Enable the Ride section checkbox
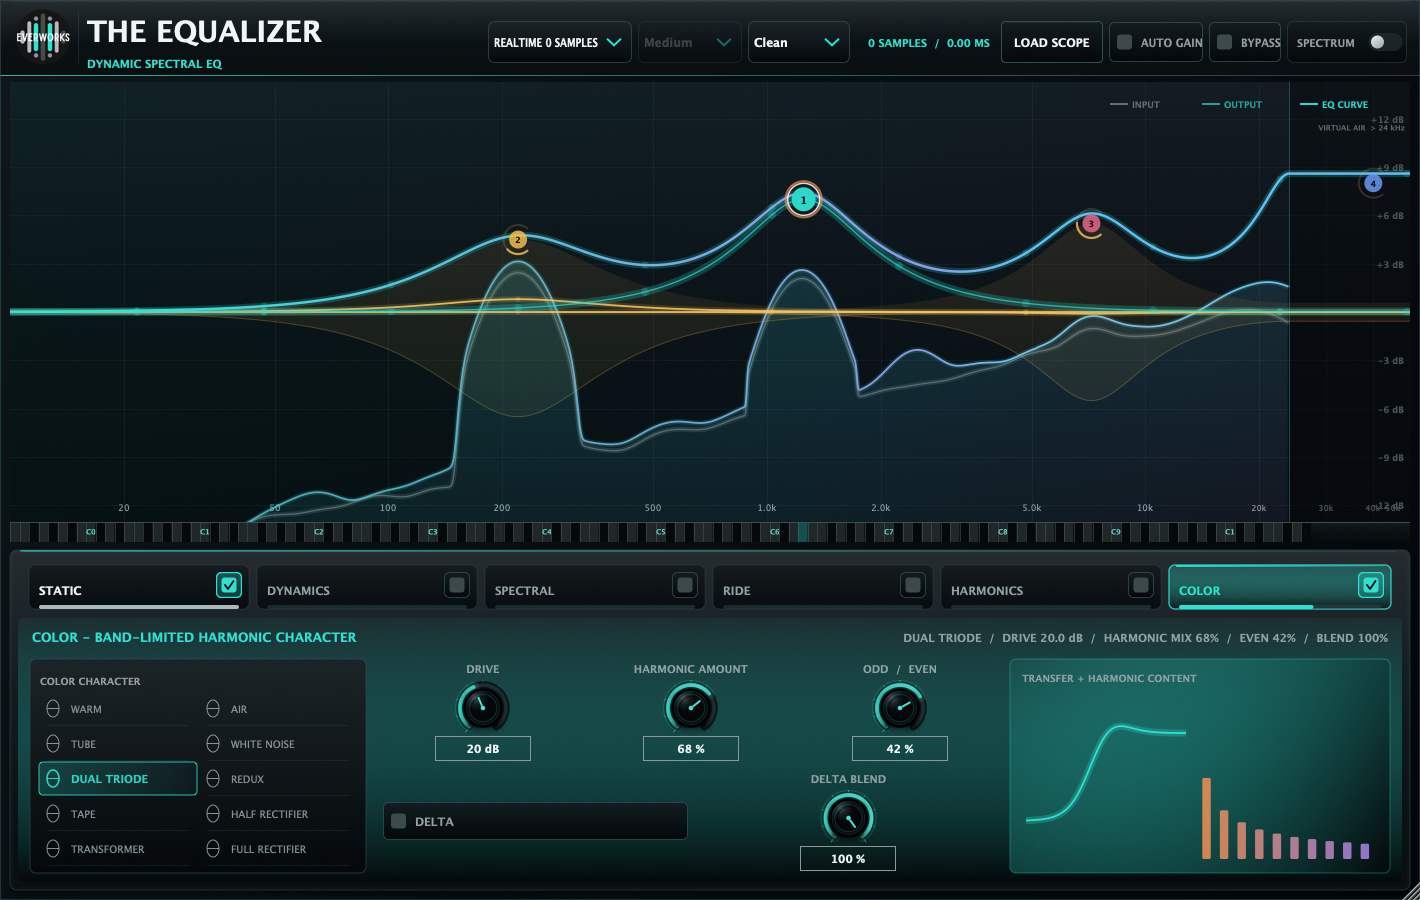The image size is (1420, 900). (x=913, y=585)
